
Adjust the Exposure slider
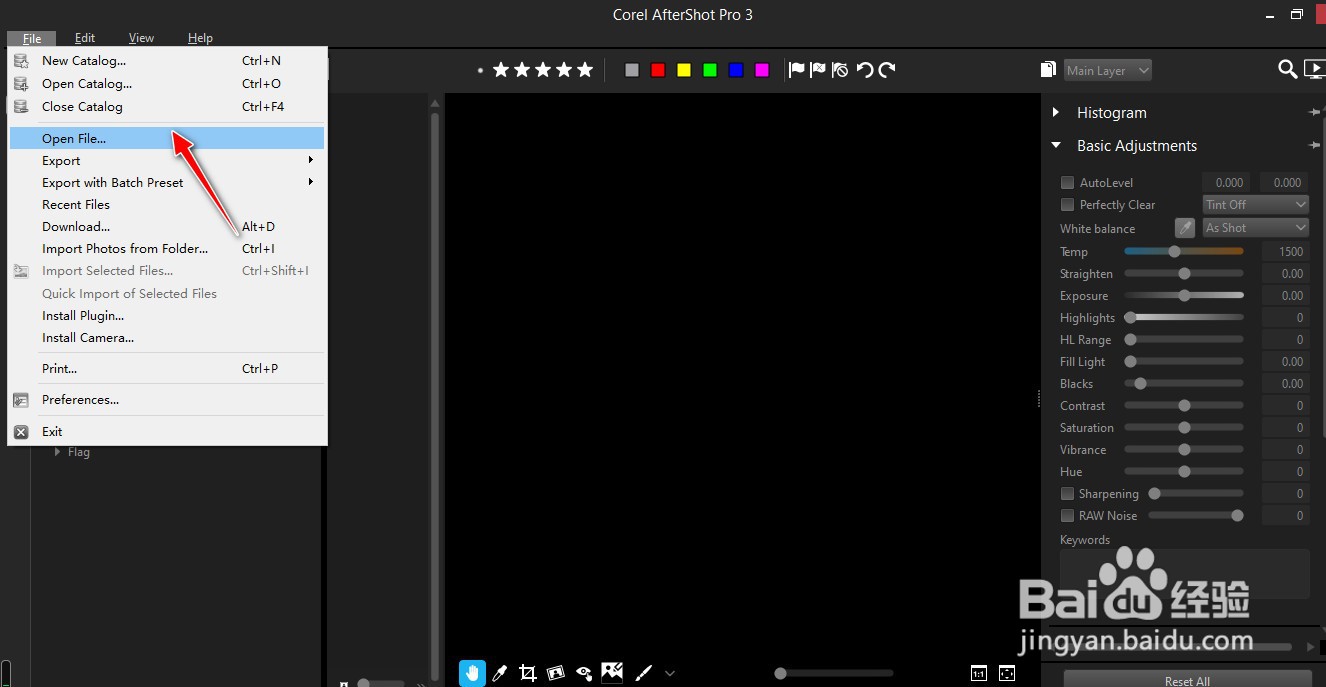point(1184,296)
